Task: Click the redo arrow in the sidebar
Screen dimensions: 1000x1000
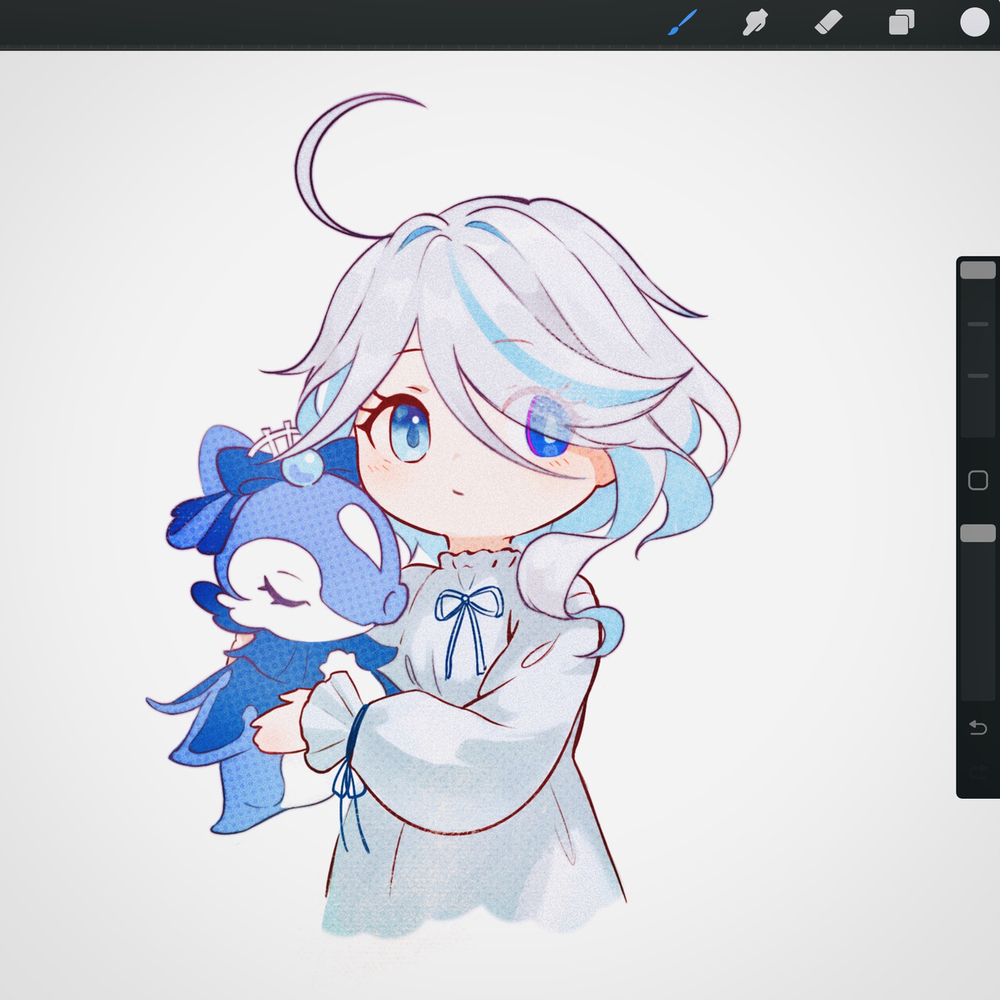Action: (x=978, y=772)
